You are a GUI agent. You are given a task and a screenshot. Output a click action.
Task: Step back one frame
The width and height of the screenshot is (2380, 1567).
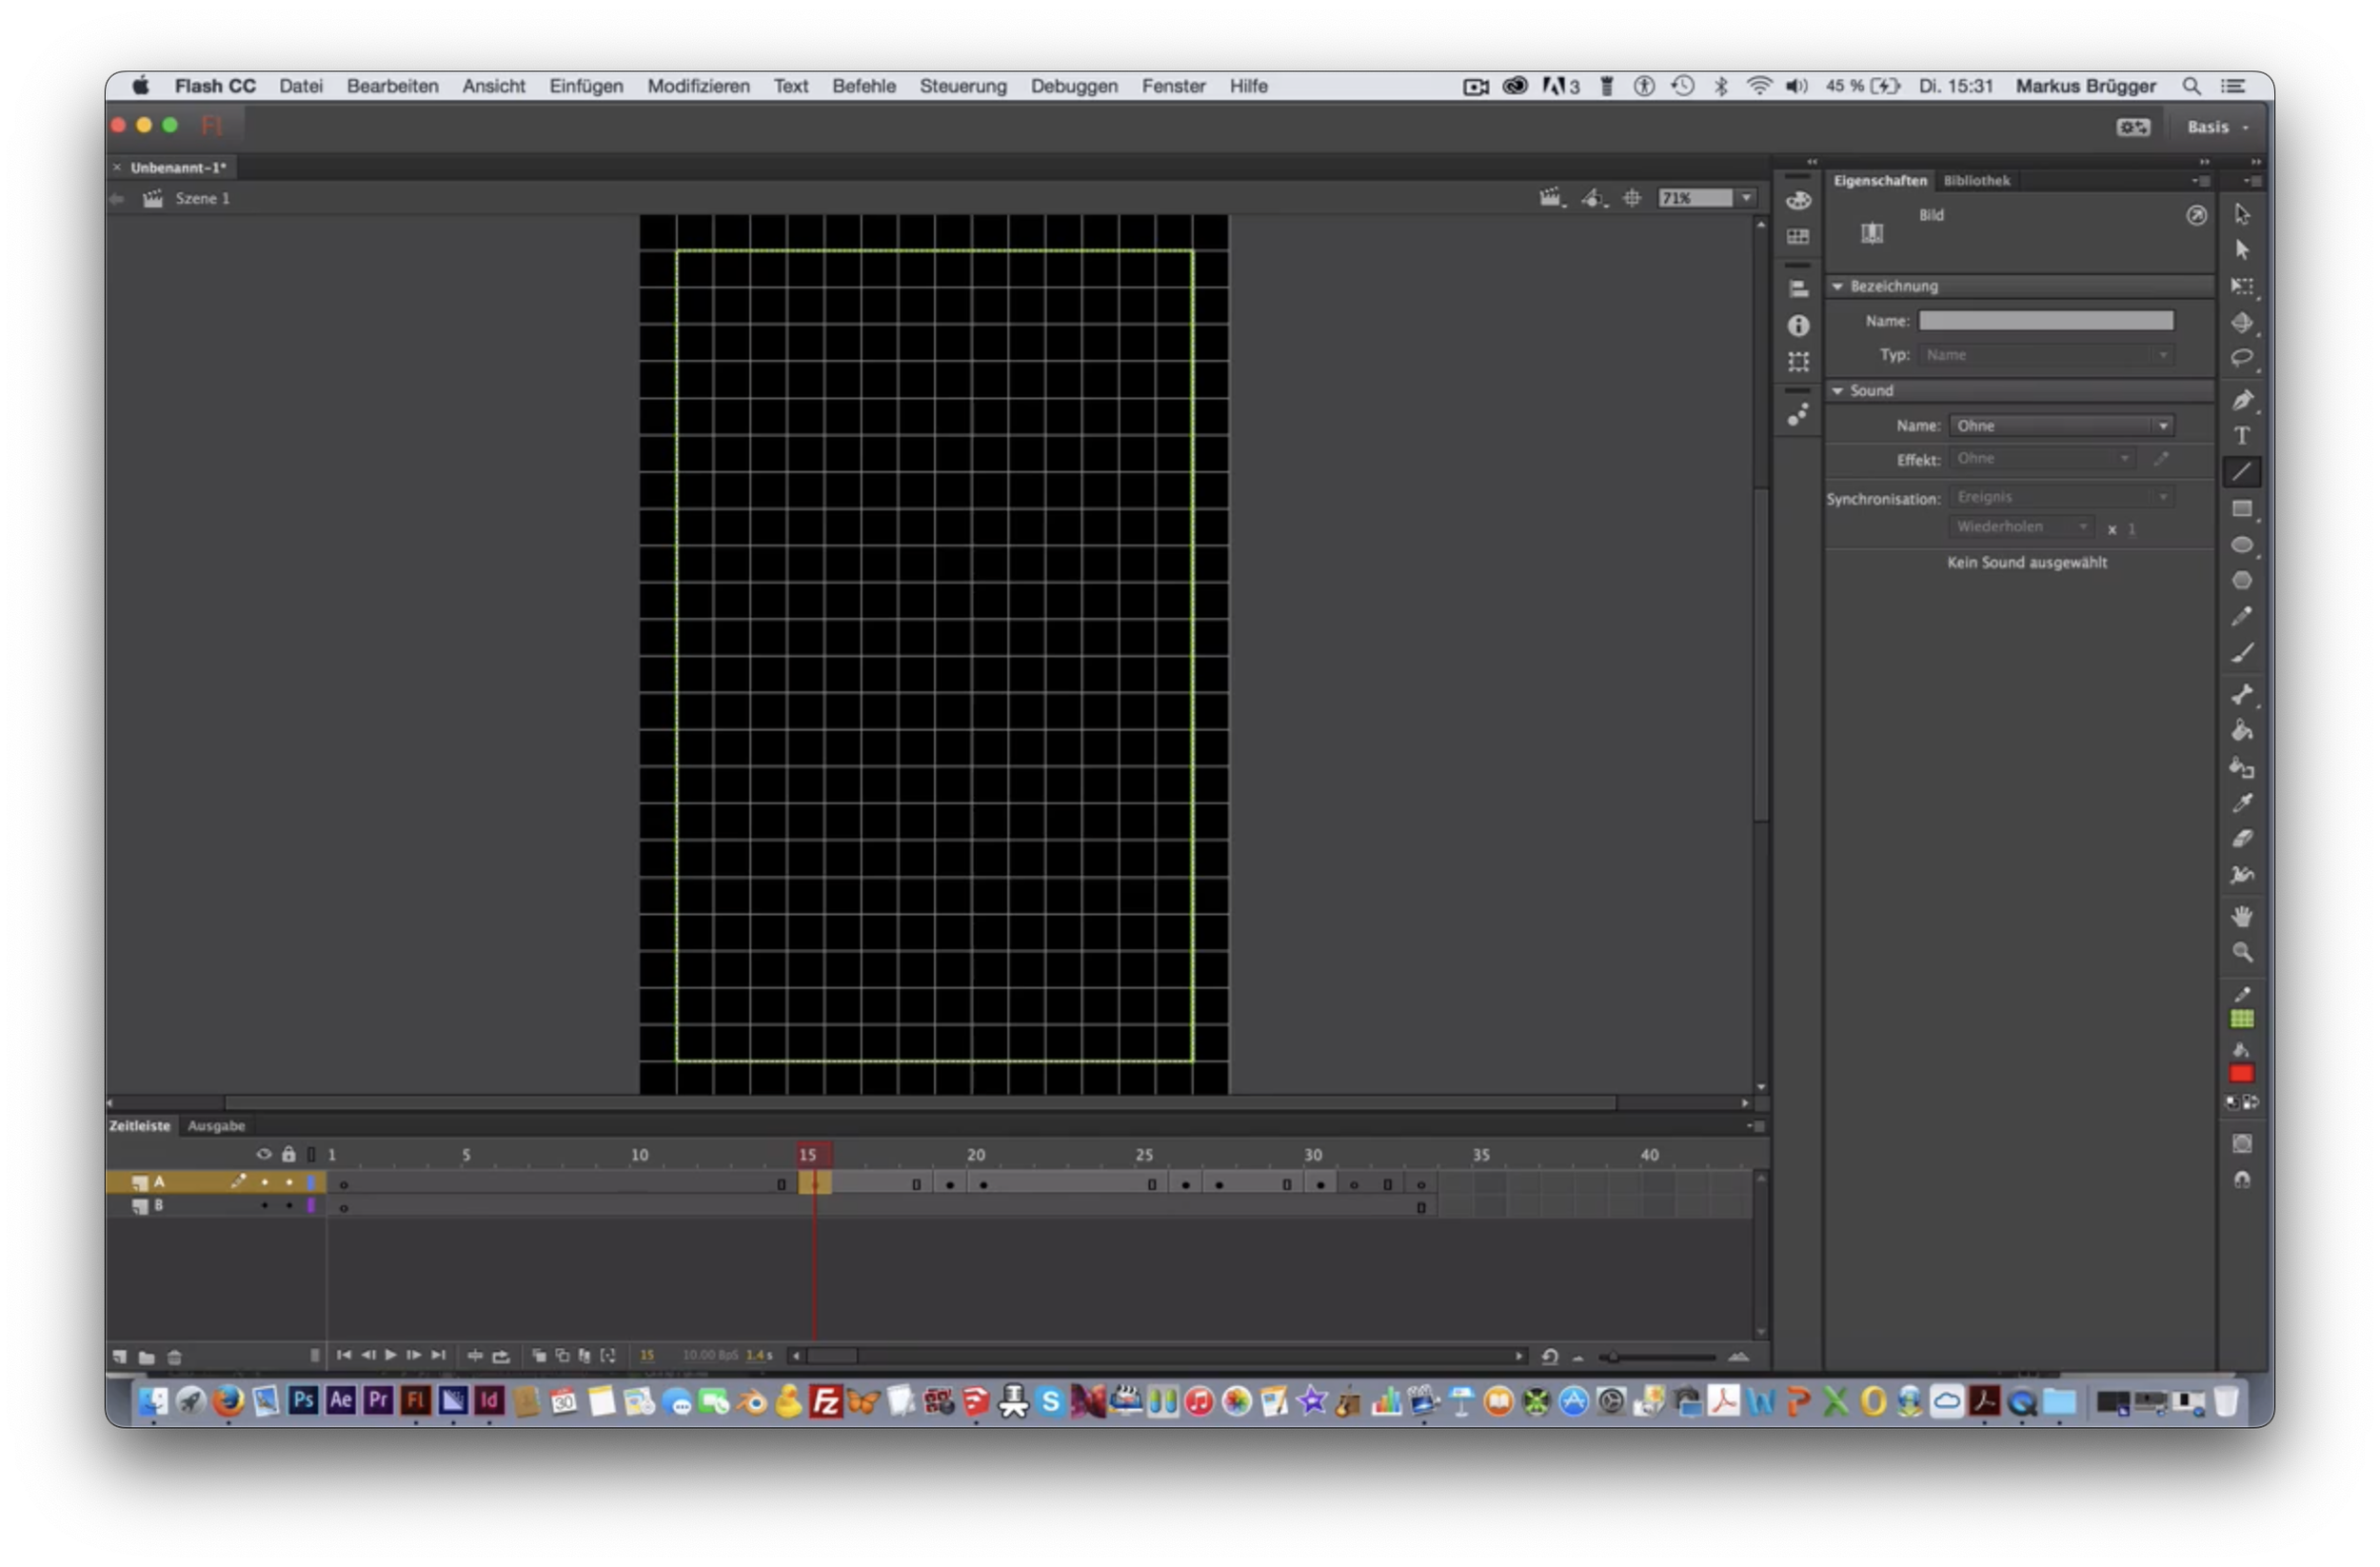(368, 1355)
